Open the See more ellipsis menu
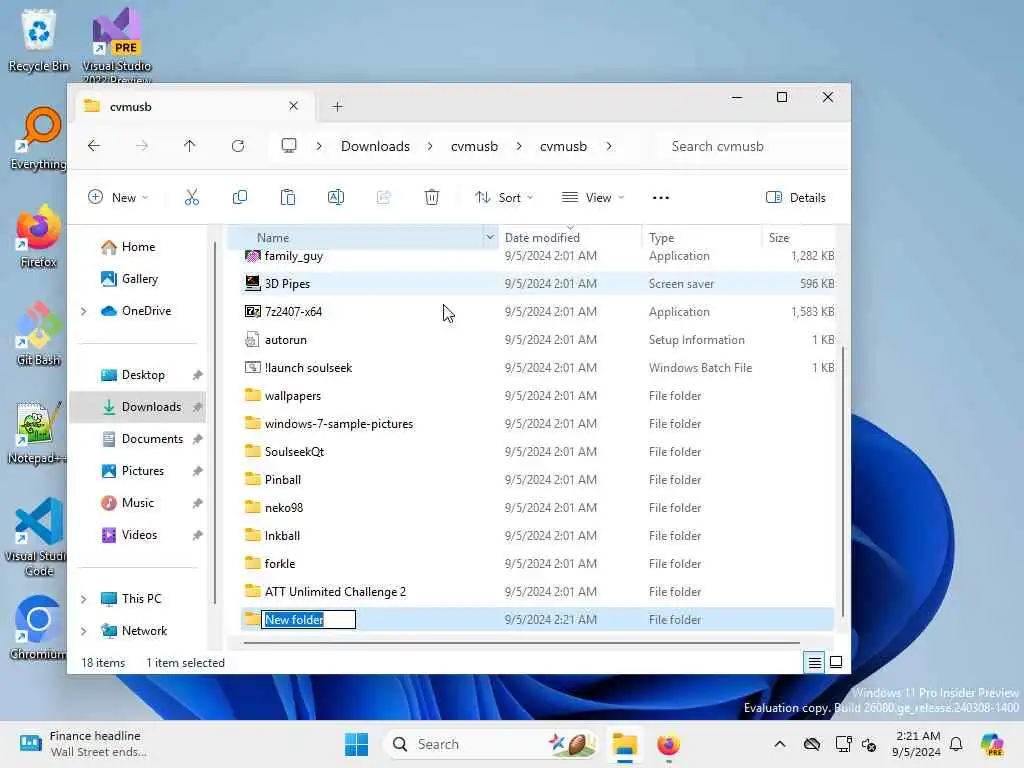Image resolution: width=1024 pixels, height=768 pixels. pyautogui.click(x=661, y=197)
